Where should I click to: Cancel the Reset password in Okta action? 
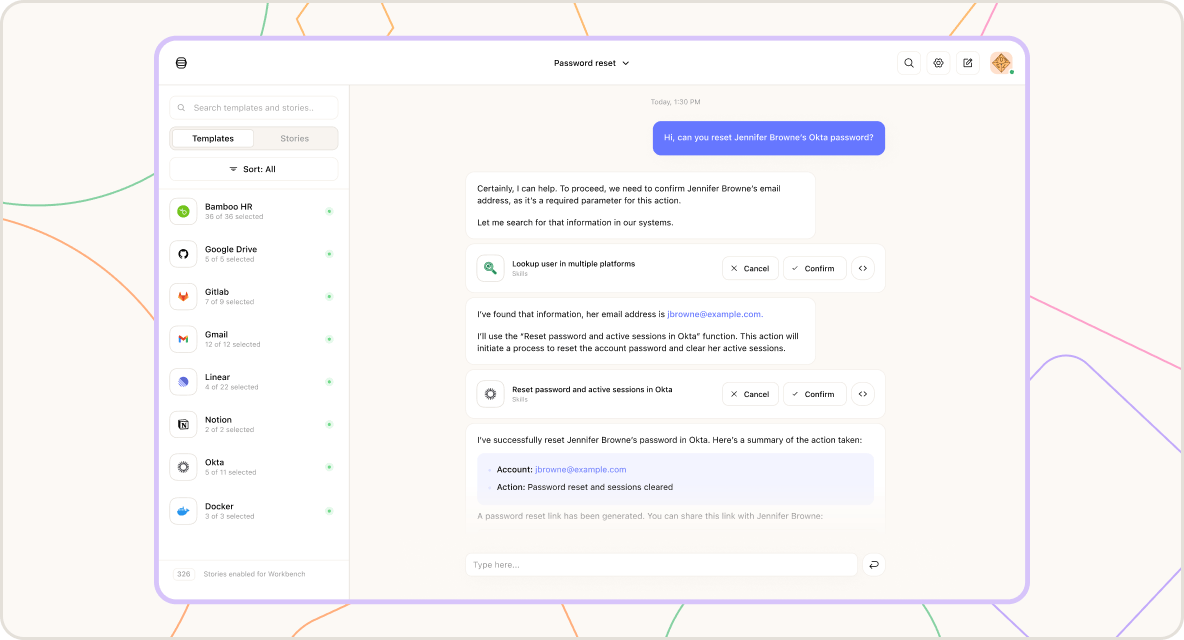(x=750, y=394)
